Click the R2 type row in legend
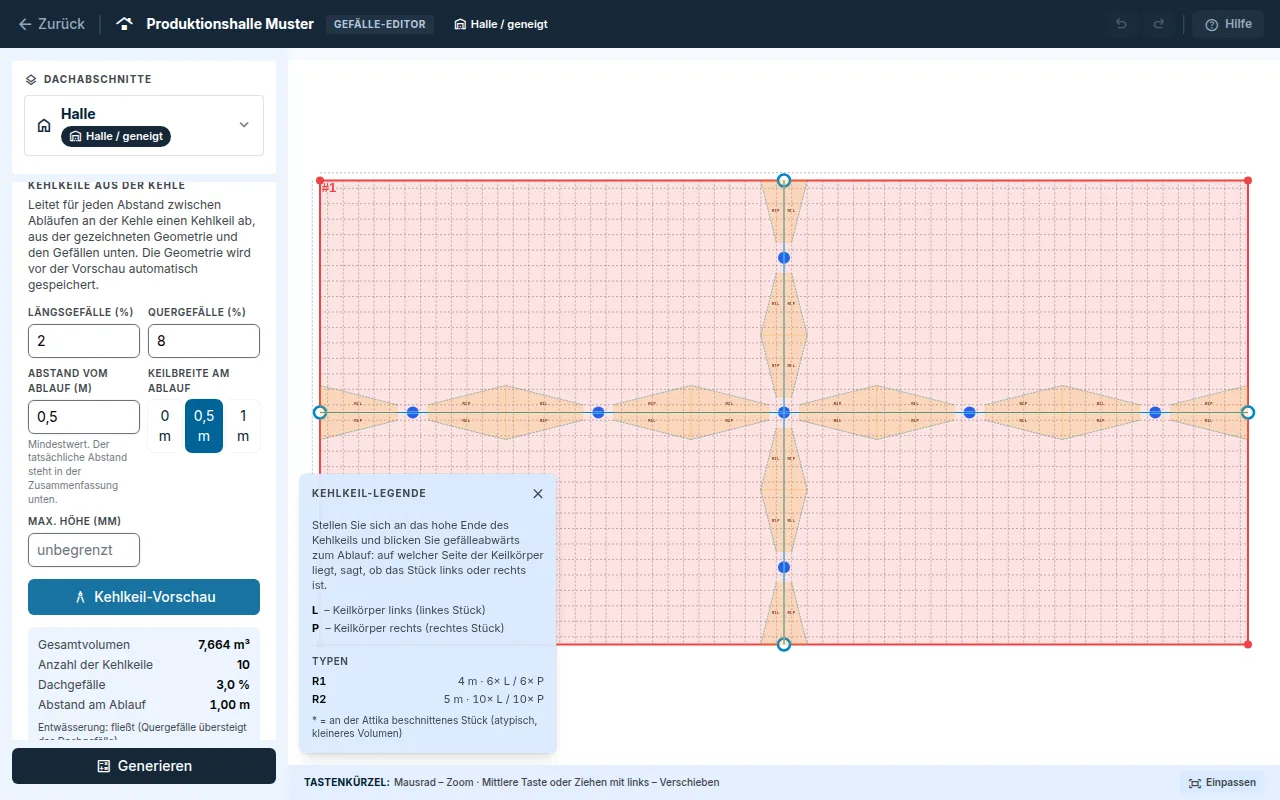The width and height of the screenshot is (1280, 800). point(428,699)
